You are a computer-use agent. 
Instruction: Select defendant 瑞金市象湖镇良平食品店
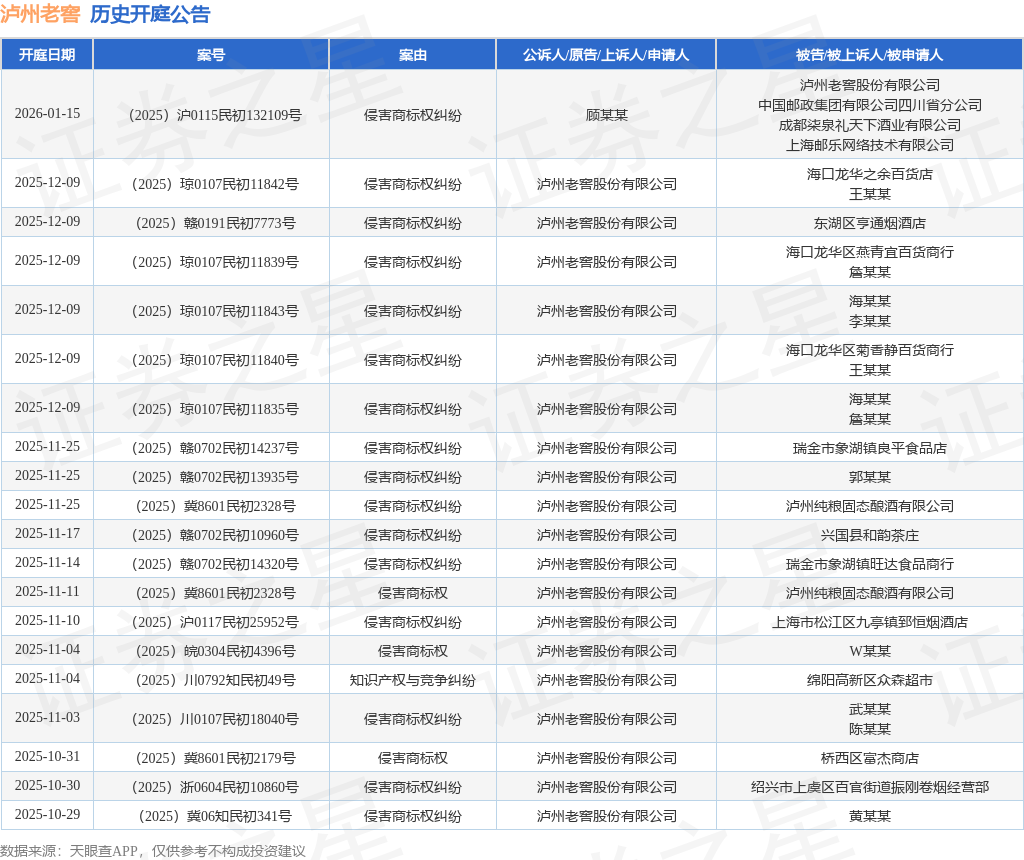click(870, 448)
